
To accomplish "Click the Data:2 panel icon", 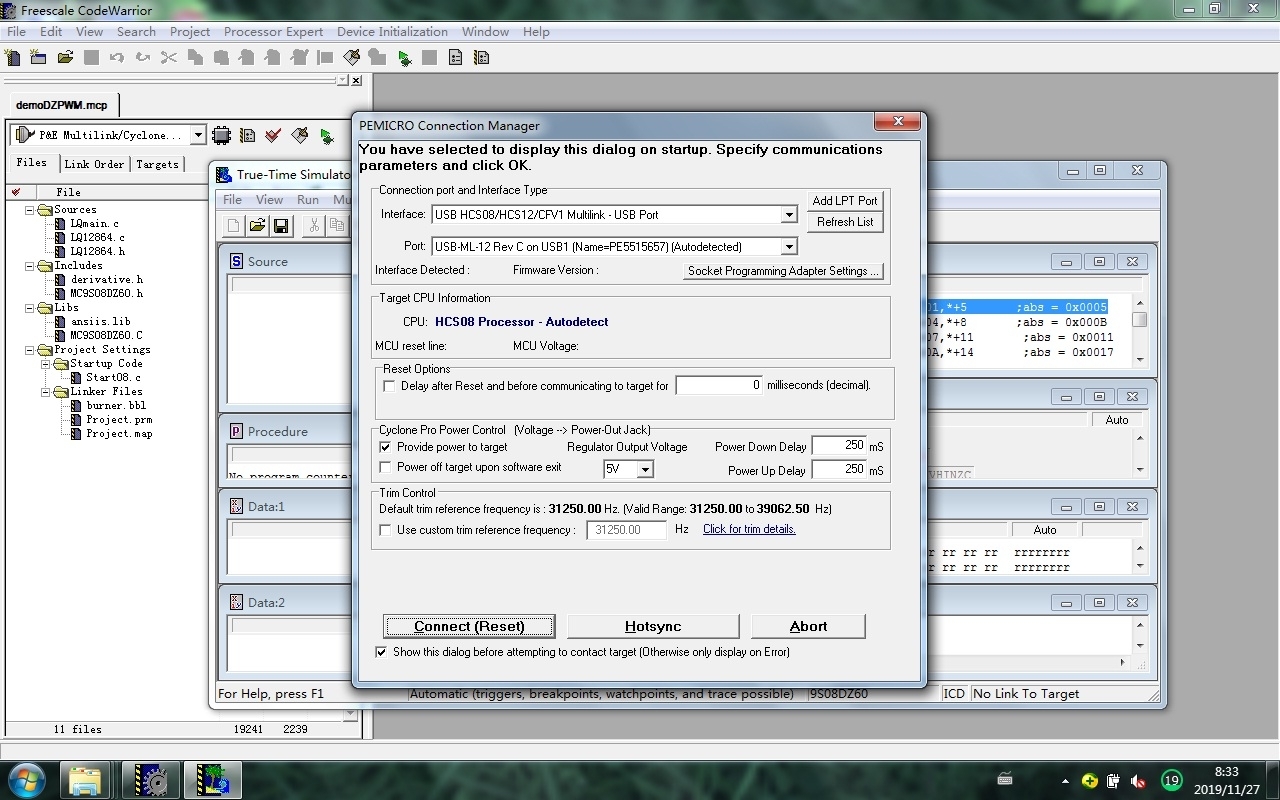I will coord(236,602).
